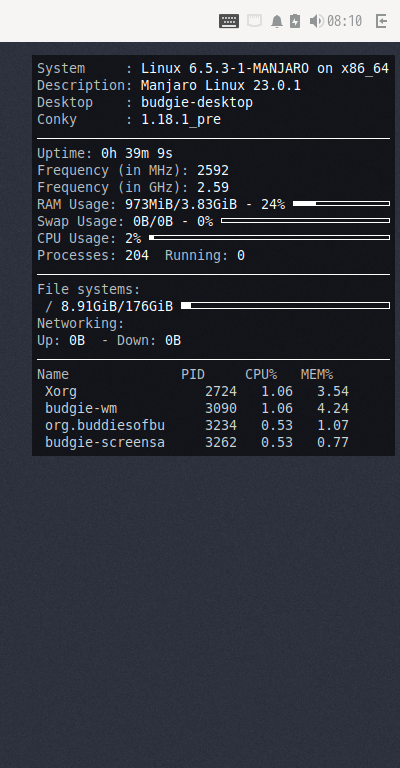Click the Manjaro Linux 23.0.1 description text
This screenshot has height=768, width=400.
(221, 85)
